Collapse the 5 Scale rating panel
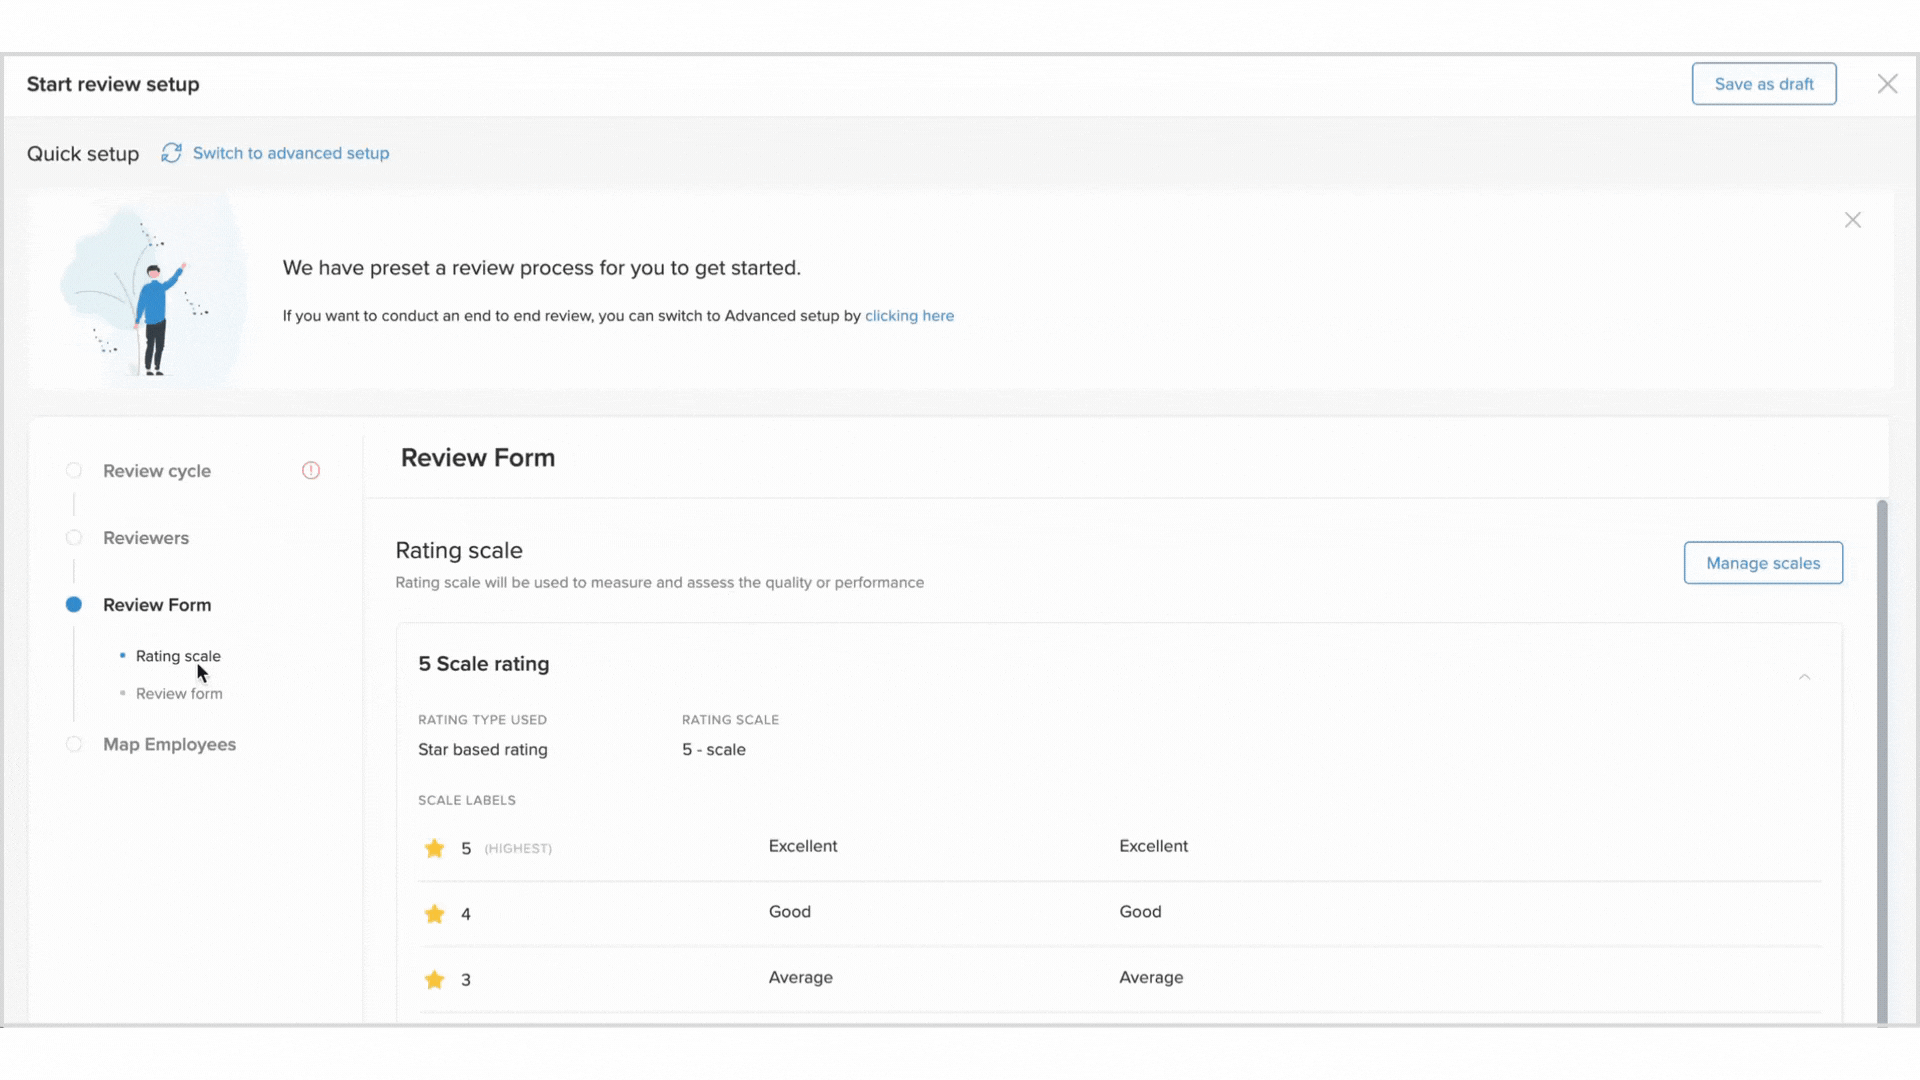Screen dimensions: 1920x1080 1804,677
